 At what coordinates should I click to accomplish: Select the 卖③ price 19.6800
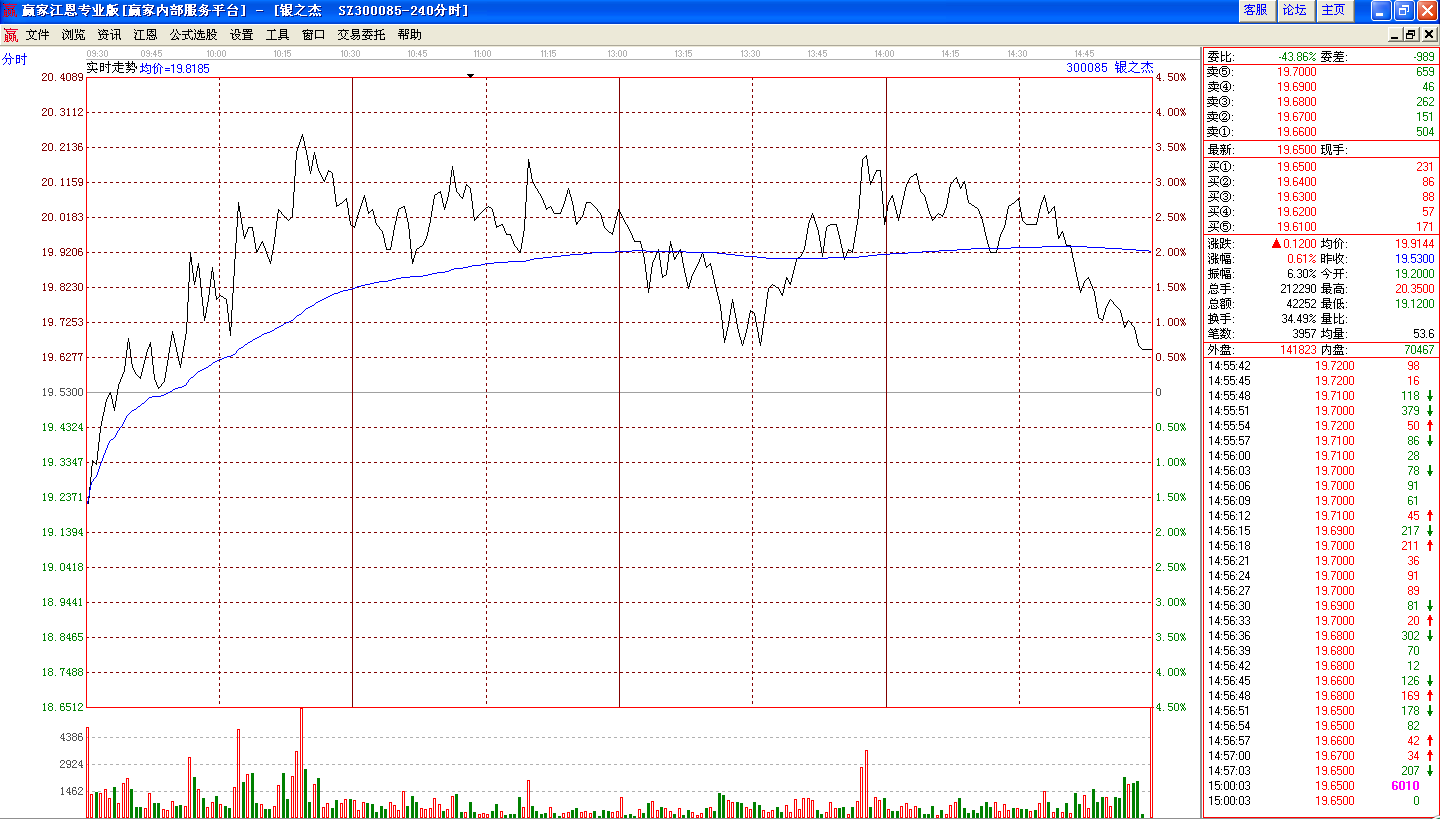[x=1297, y=102]
